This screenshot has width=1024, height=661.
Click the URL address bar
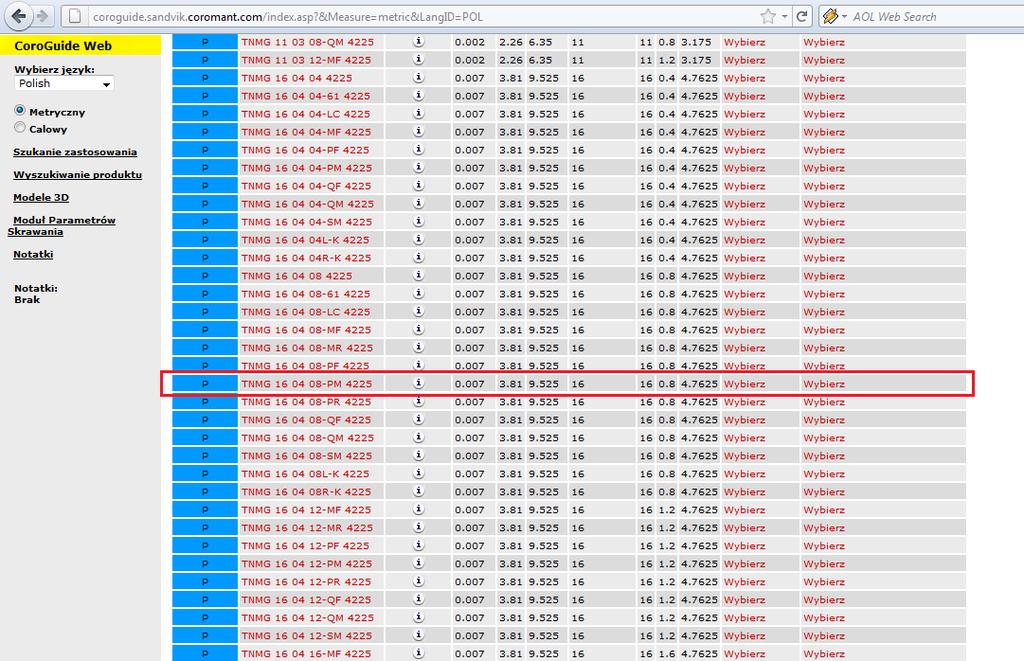[418, 17]
